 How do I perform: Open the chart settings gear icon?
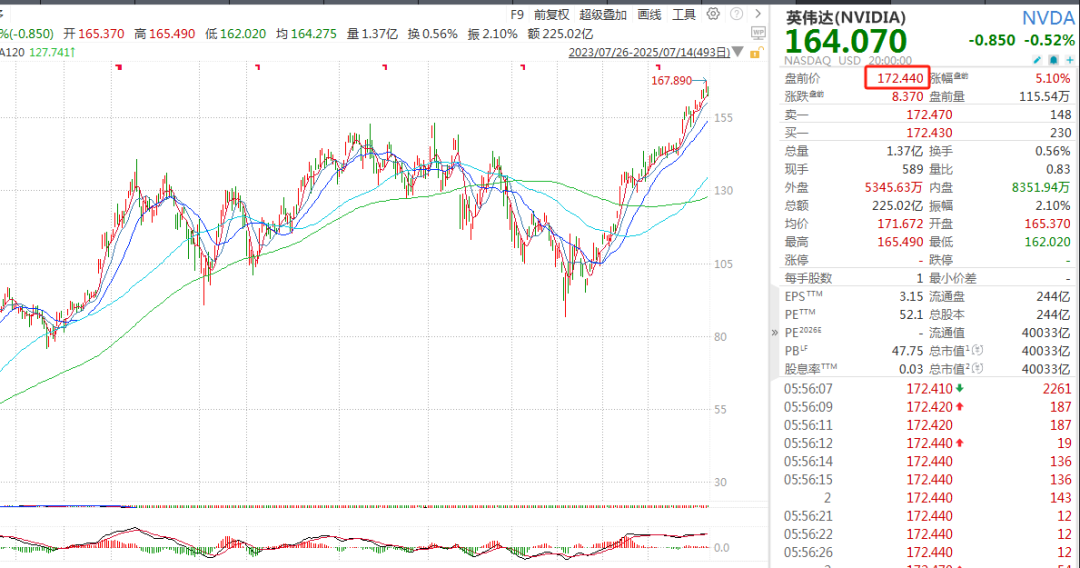pos(712,14)
